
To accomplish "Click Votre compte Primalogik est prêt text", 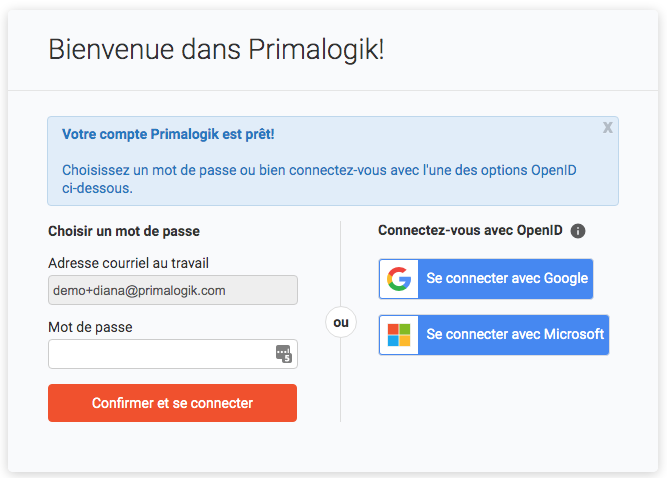I will coord(168,134).
